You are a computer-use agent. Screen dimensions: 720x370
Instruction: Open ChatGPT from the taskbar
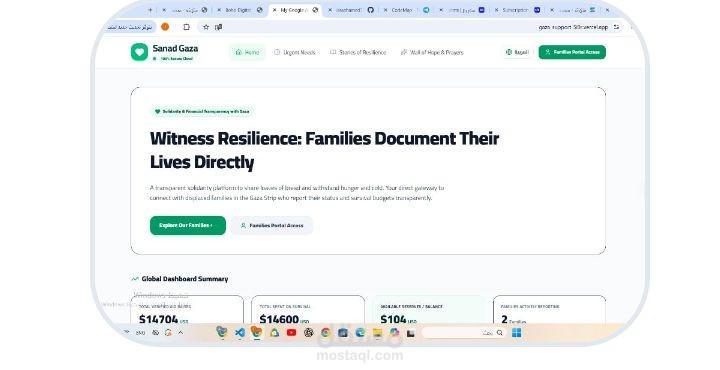click(309, 333)
